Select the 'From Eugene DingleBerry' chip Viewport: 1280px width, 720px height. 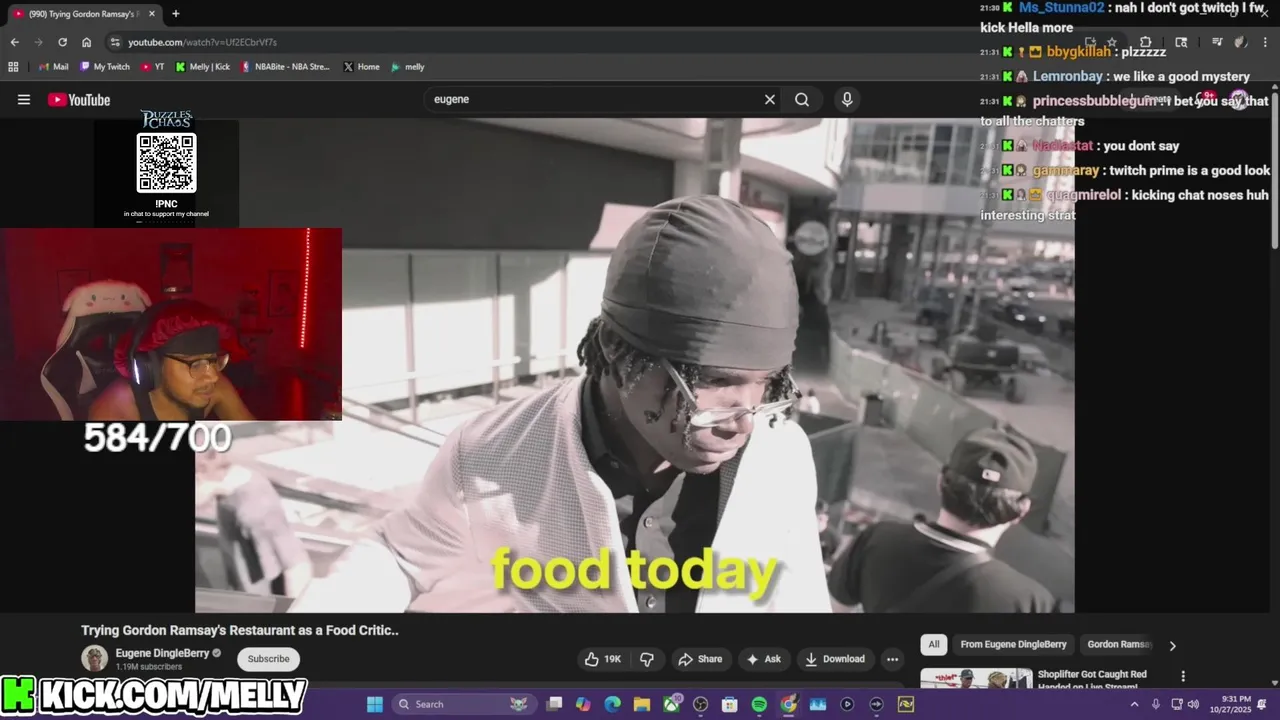point(1013,645)
